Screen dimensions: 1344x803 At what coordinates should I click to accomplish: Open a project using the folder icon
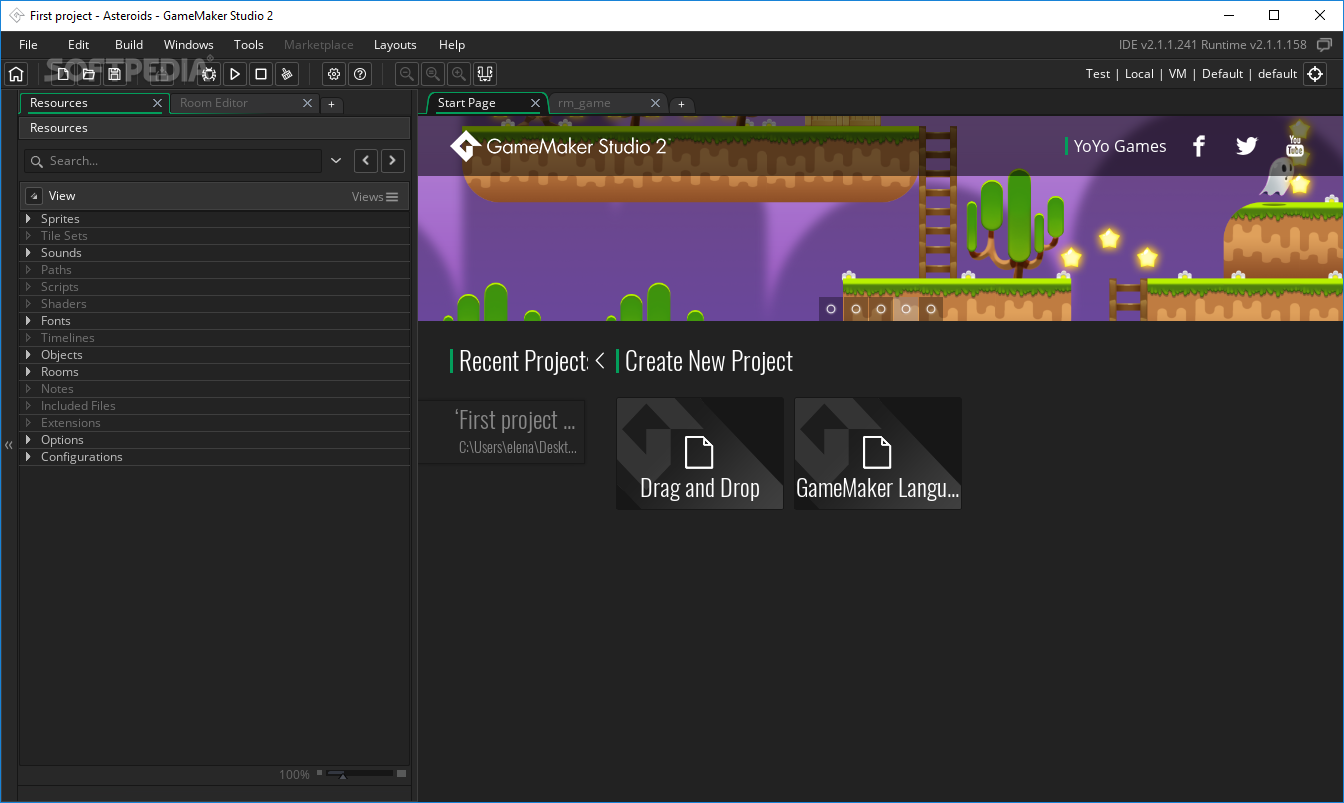pyautogui.click(x=89, y=74)
